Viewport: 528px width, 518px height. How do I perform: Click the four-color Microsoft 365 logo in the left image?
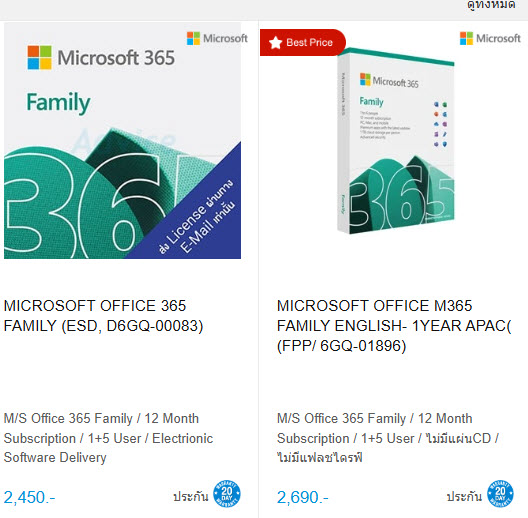click(x=40, y=58)
